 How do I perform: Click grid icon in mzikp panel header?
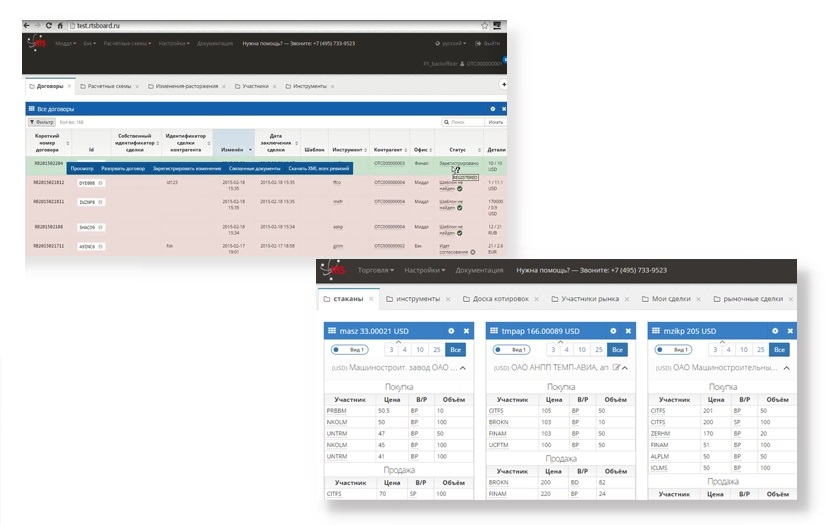(x=656, y=331)
